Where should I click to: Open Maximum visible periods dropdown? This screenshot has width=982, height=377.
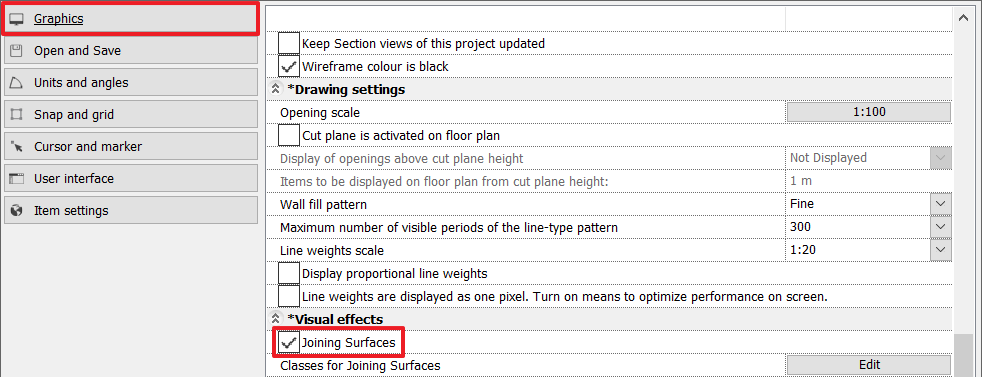941,227
